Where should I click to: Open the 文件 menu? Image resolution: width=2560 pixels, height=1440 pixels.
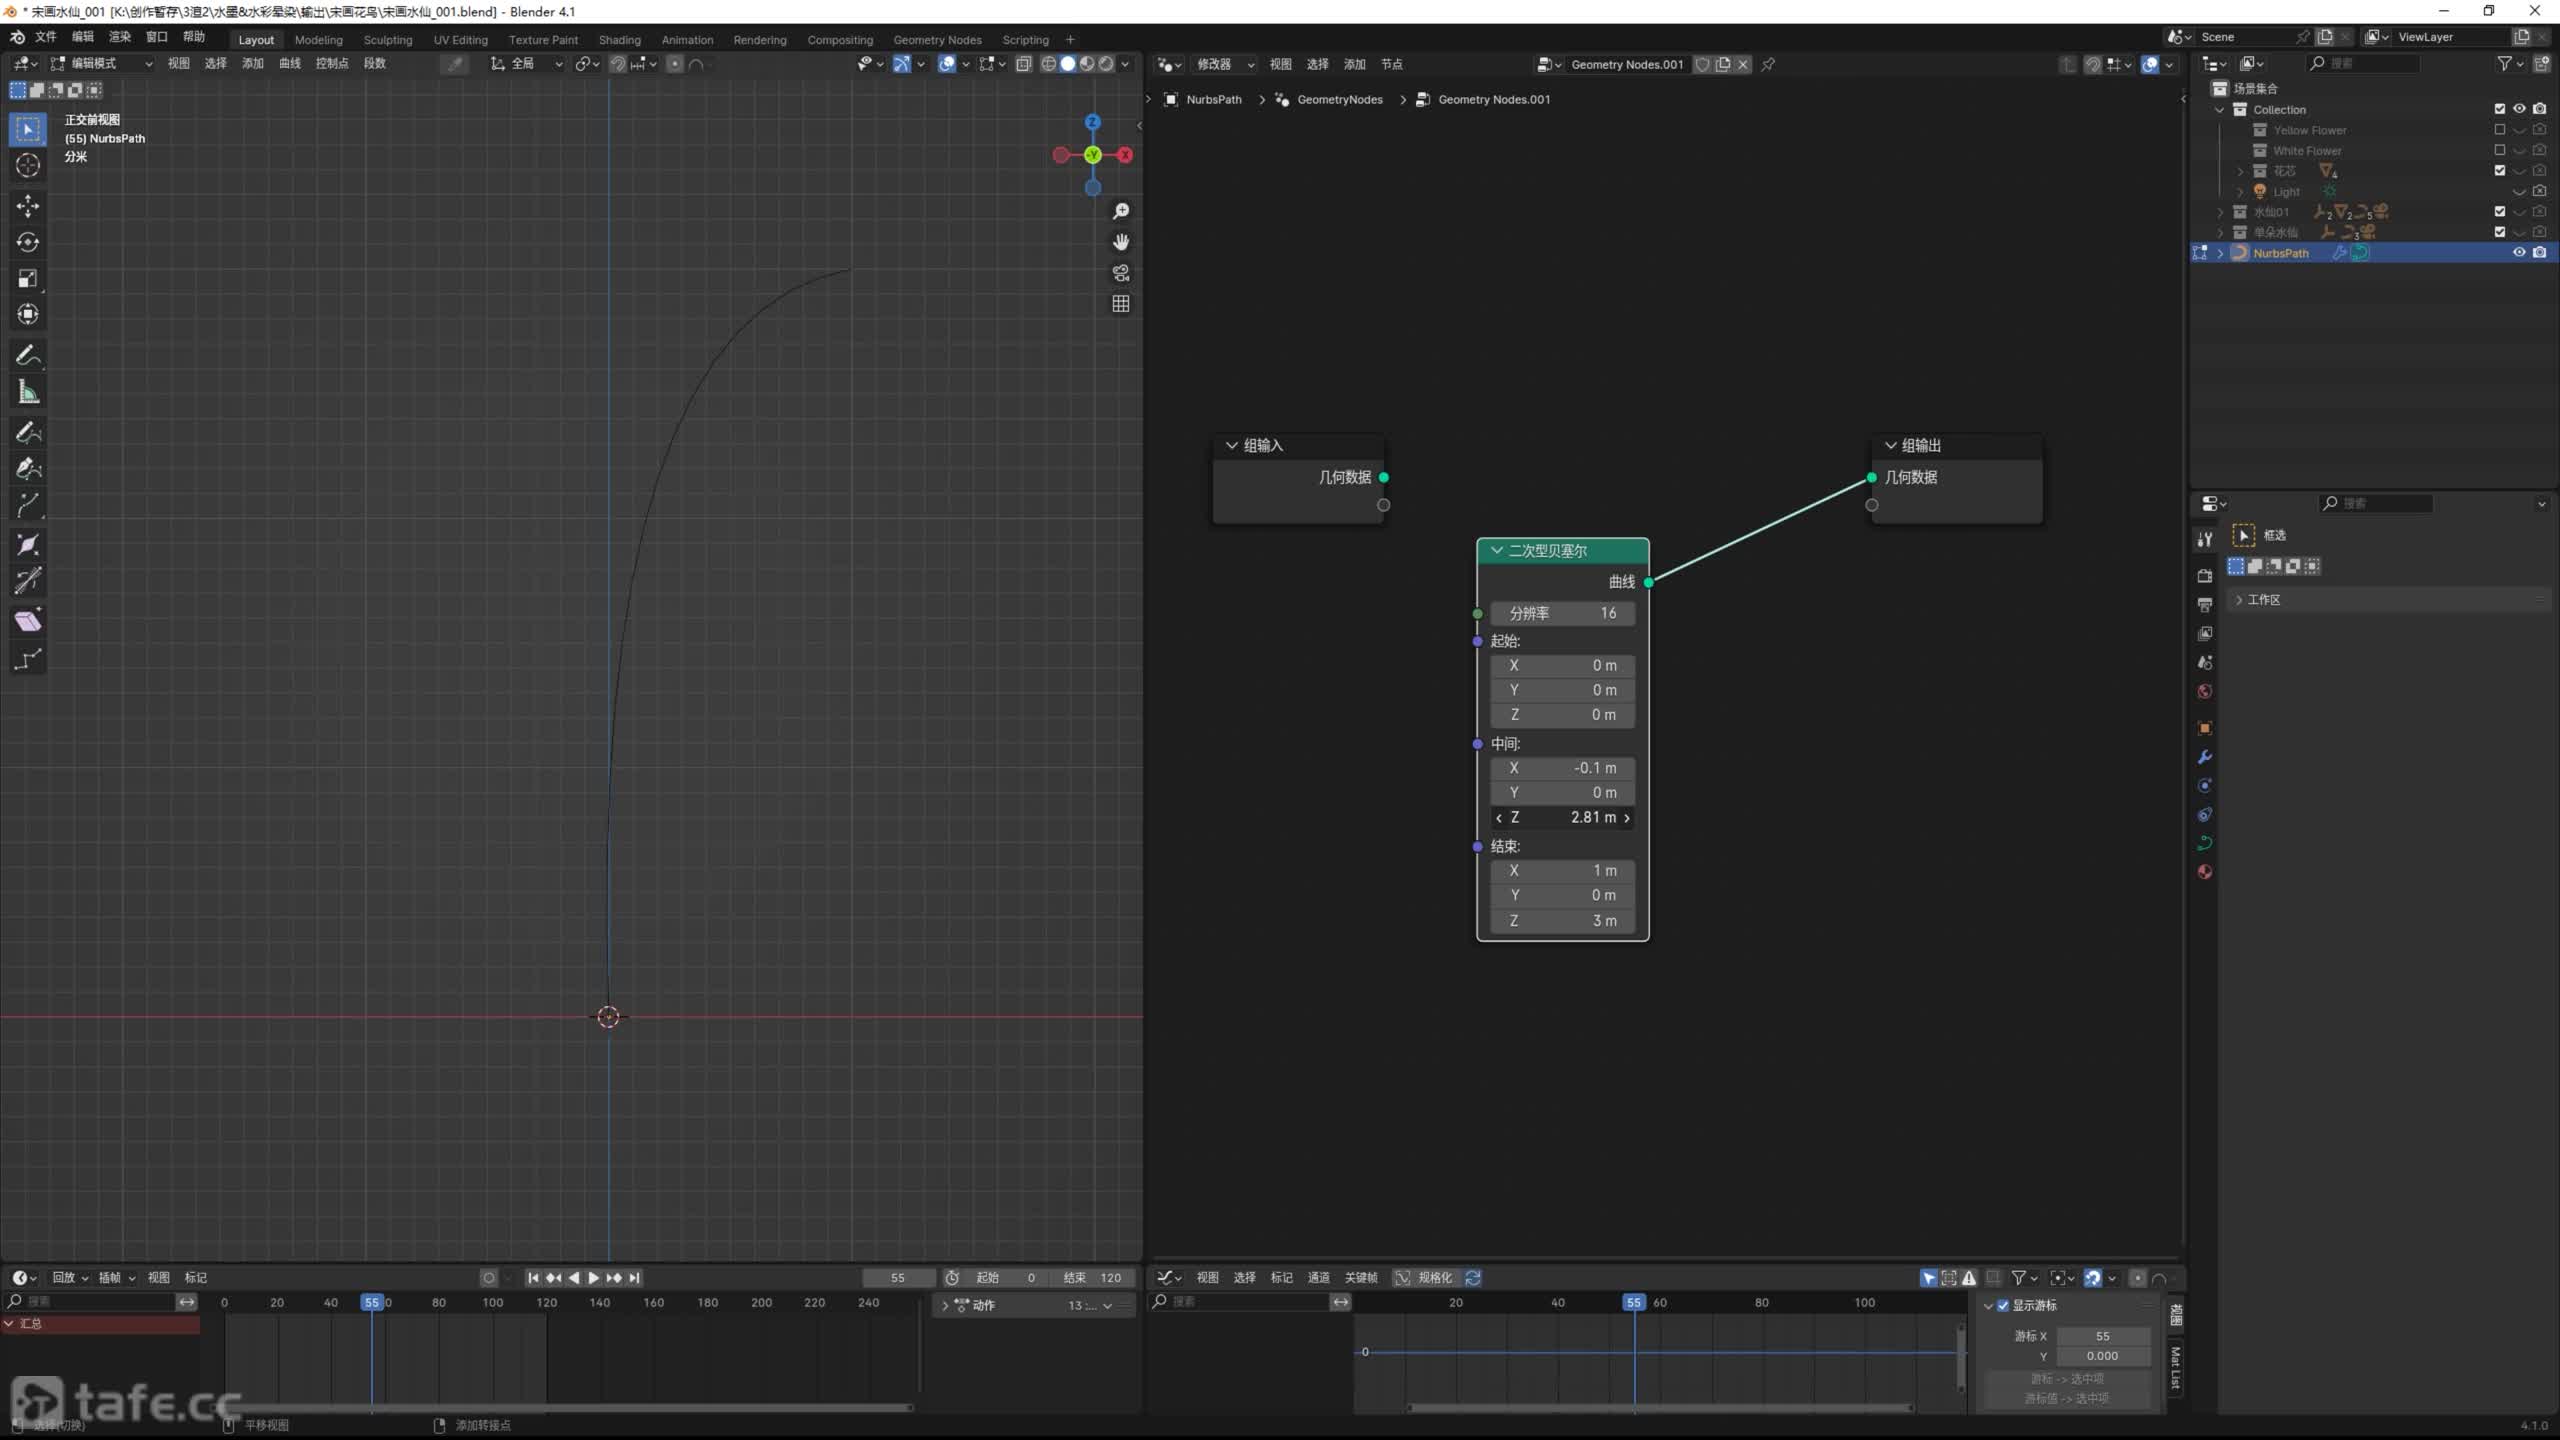(46, 37)
